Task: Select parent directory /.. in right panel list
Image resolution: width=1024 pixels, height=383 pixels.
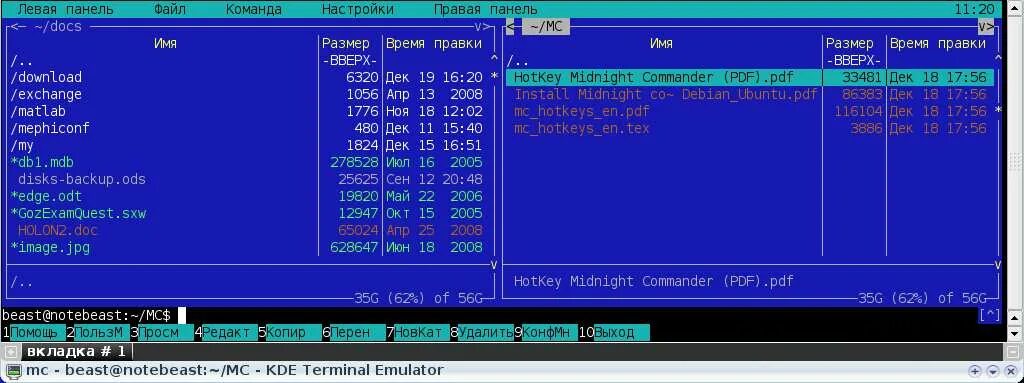Action: tap(750, 61)
